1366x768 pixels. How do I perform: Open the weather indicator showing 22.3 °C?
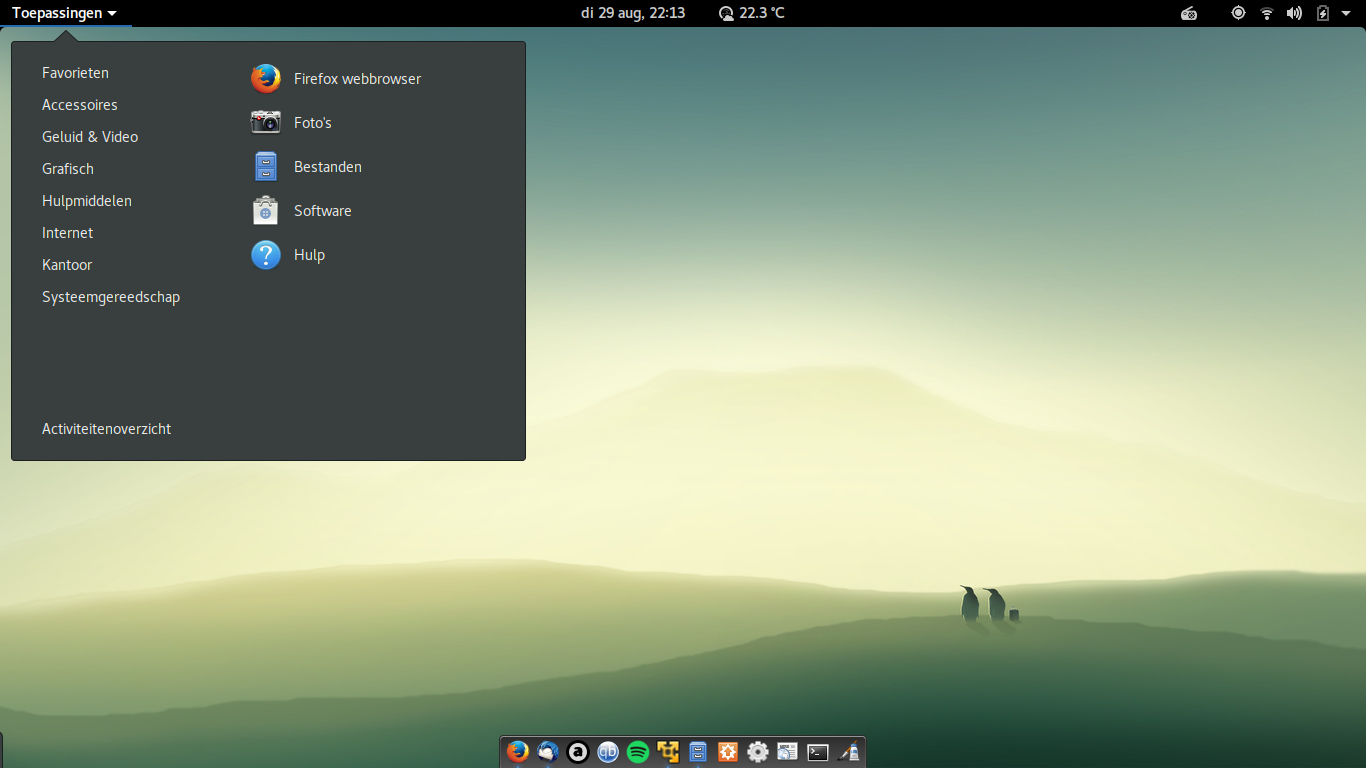751,13
